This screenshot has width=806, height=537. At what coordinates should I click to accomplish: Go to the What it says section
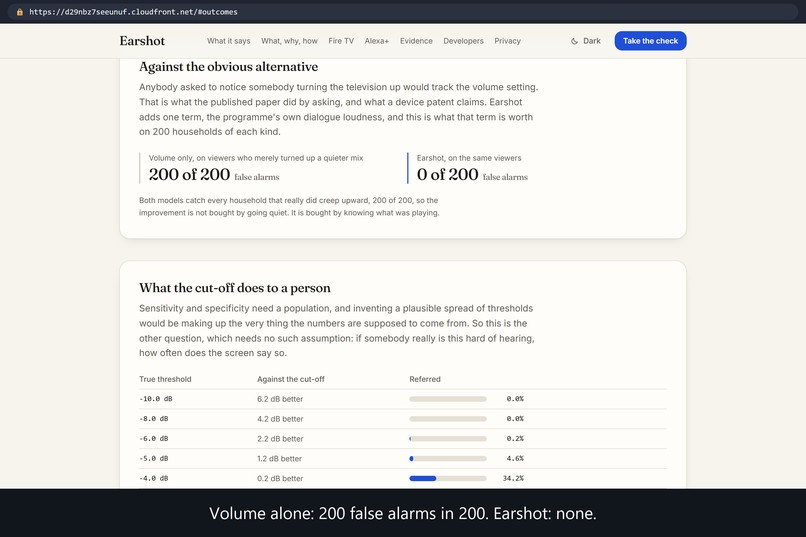point(229,41)
